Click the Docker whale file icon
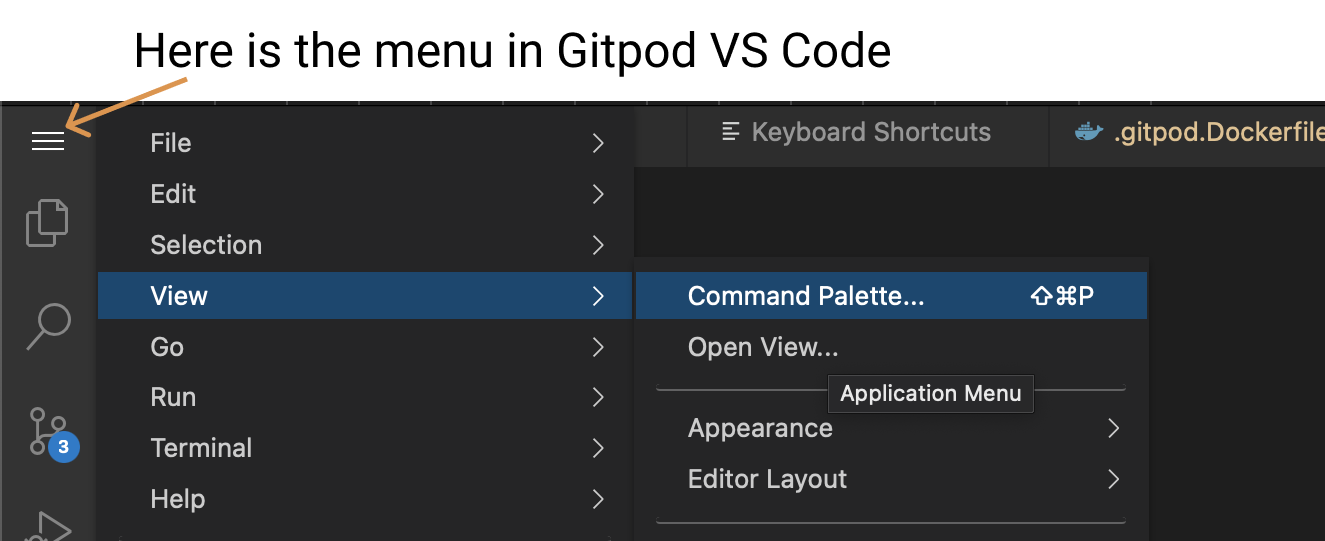The image size is (1325, 541). click(x=1088, y=132)
